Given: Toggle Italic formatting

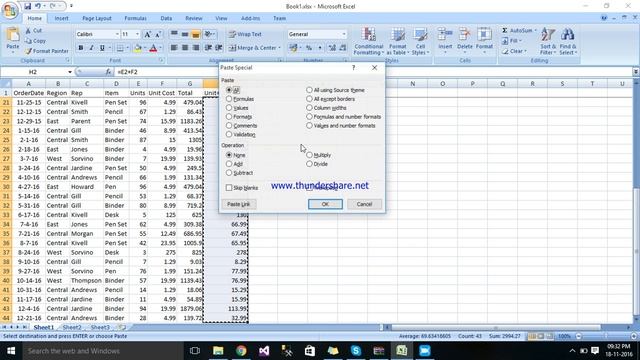Looking at the screenshot, I should tap(91, 48).
